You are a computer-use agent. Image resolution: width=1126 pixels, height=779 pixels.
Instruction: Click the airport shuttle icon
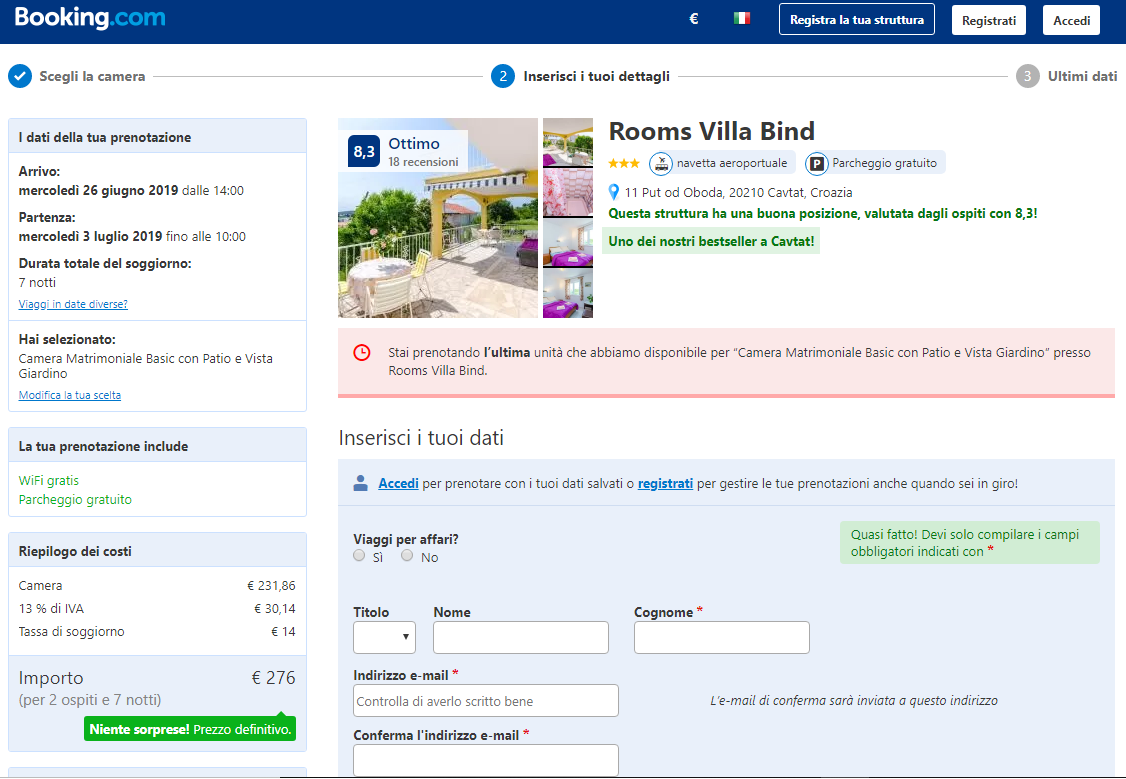point(661,164)
